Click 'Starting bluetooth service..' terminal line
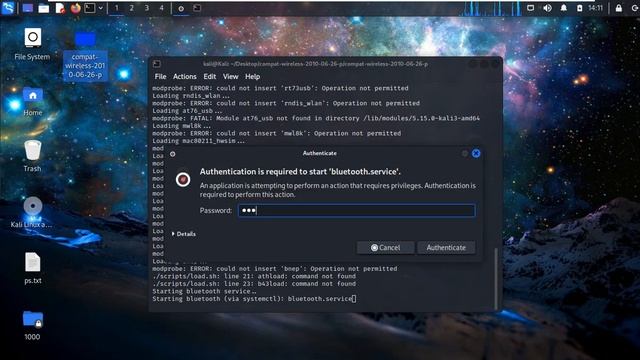The height and width of the screenshot is (360, 640). pyautogui.click(x=204, y=291)
